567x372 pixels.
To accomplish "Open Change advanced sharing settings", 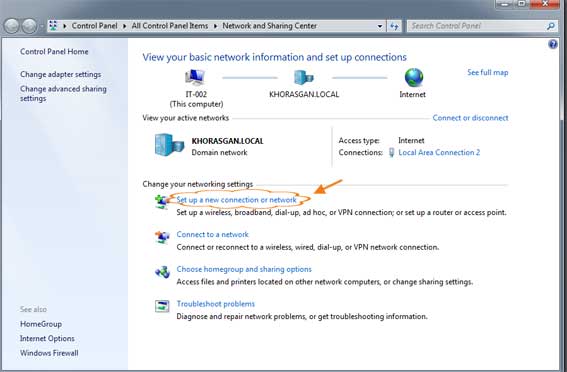I will (63, 93).
